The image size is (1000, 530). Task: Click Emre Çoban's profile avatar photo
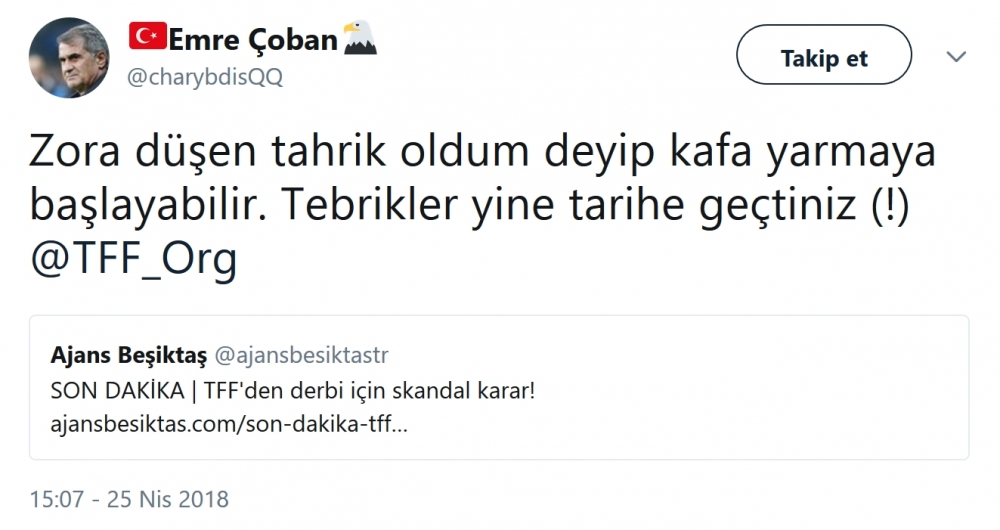[68, 57]
